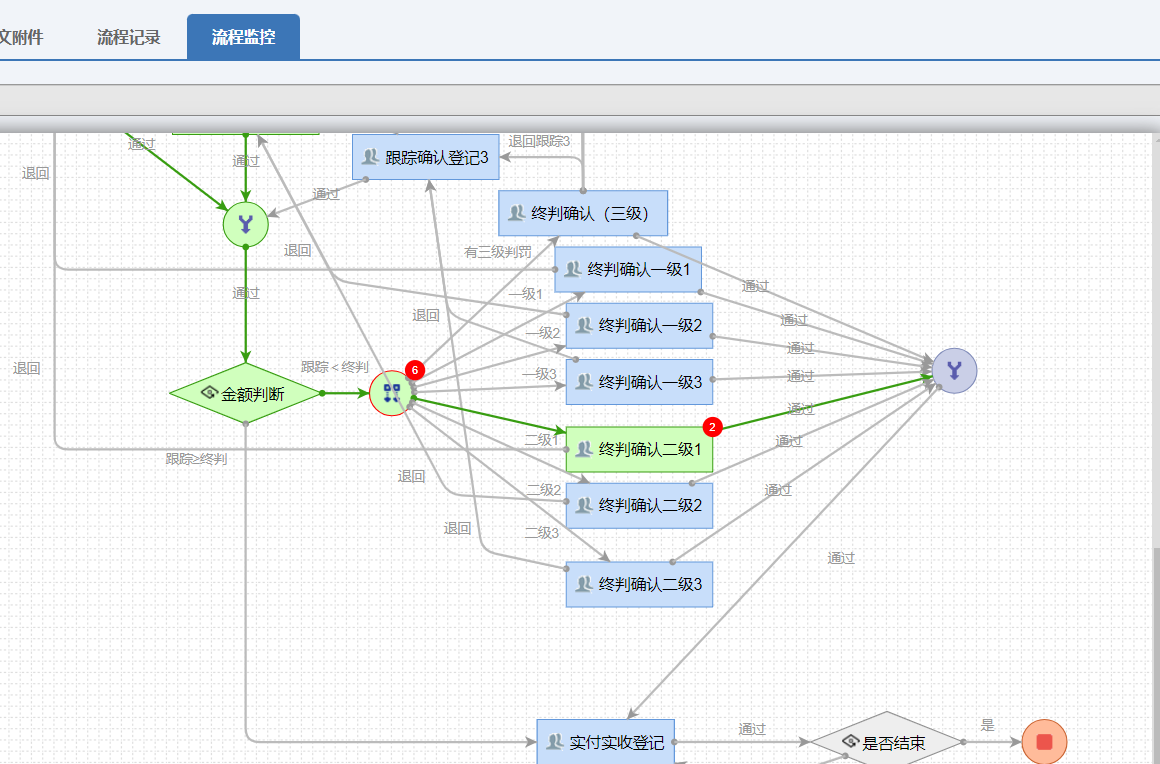Click the user icon in 终判确认二级1

tap(584, 449)
